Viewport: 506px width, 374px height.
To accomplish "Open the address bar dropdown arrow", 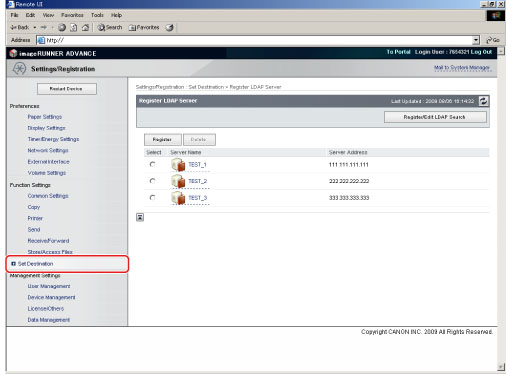I will tap(476, 40).
